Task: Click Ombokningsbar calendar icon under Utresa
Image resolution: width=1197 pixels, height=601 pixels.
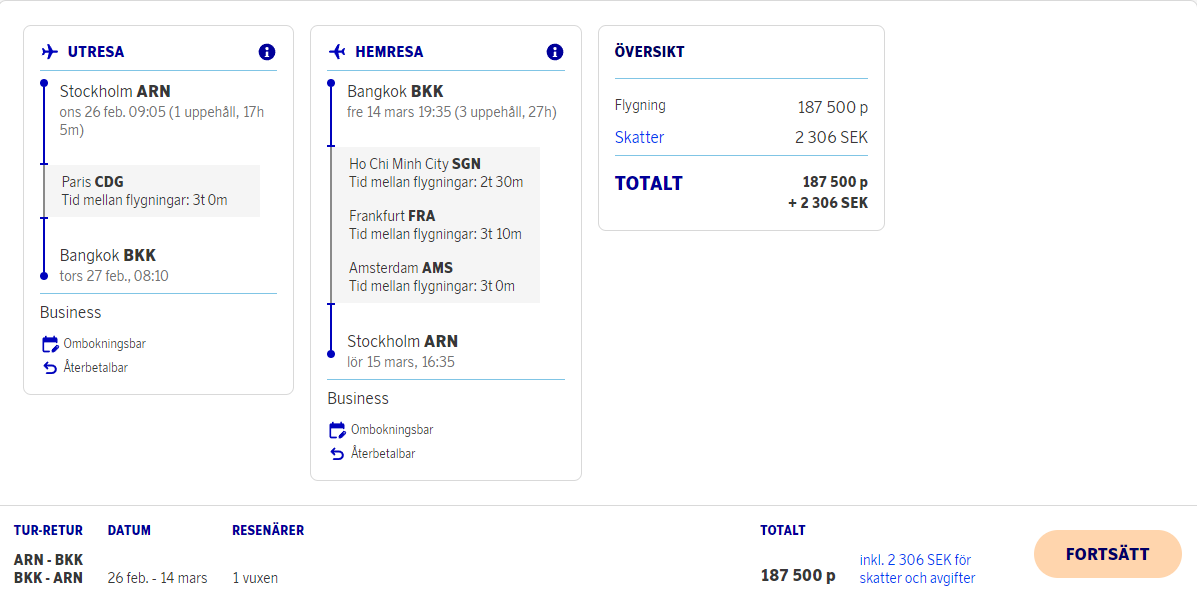Action: coord(50,344)
